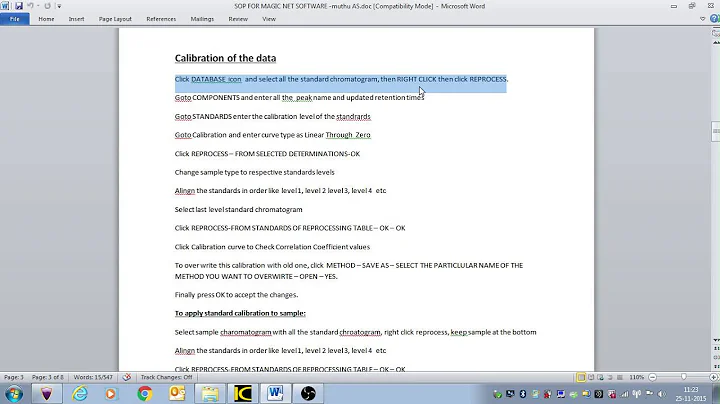Open the Windows Start button
Image resolution: width=720 pixels, height=404 pixels.
click(x=14, y=394)
